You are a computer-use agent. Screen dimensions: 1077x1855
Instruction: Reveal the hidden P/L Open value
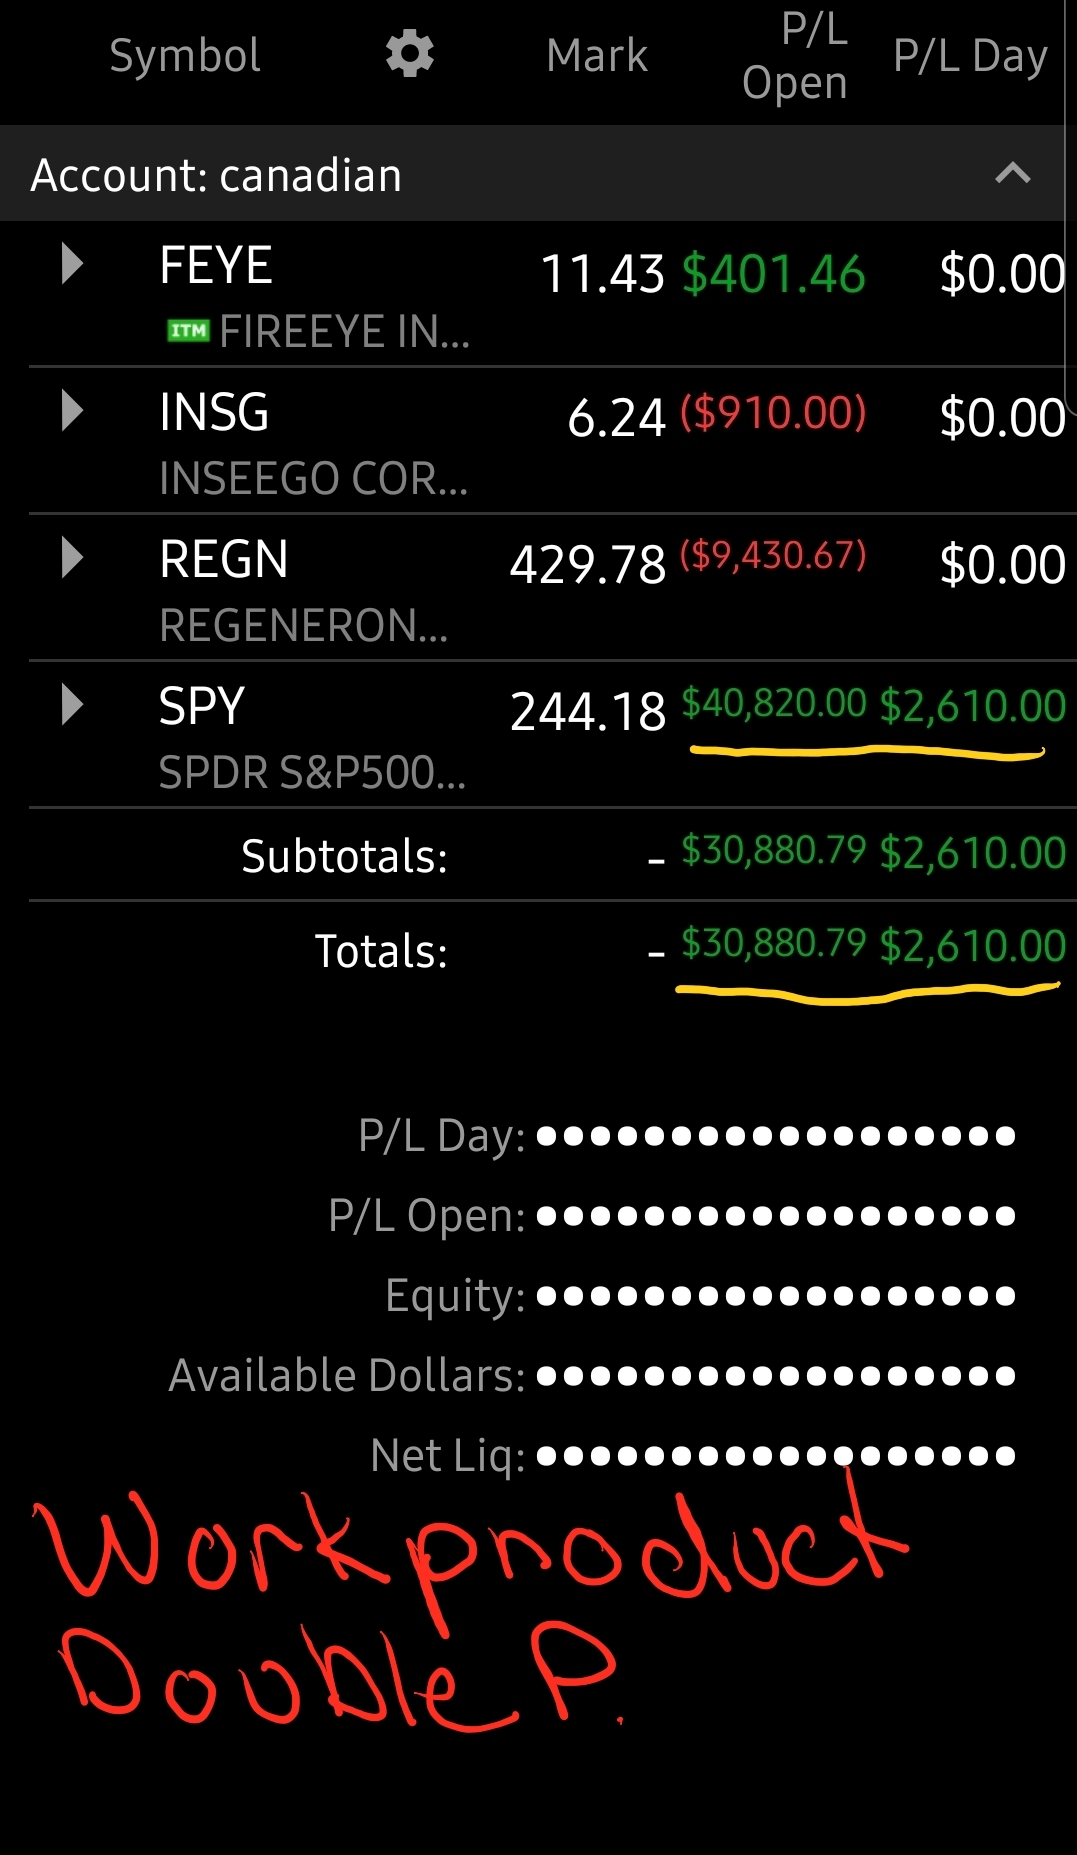776,1216
